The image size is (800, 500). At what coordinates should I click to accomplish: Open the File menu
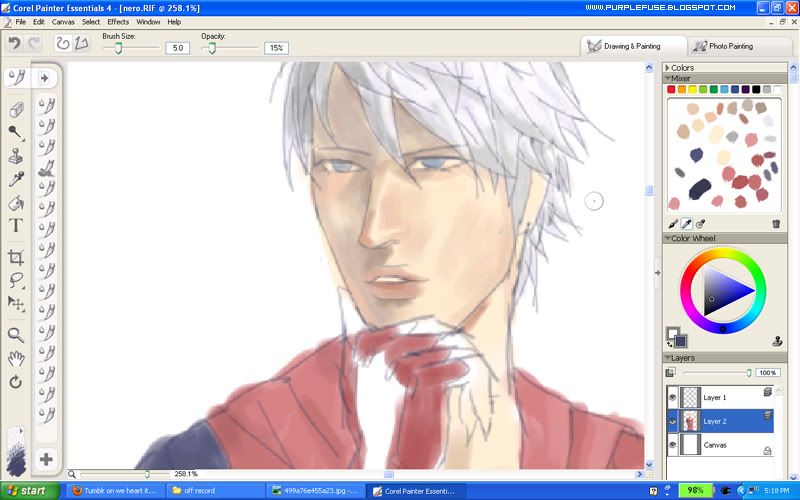tap(20, 22)
